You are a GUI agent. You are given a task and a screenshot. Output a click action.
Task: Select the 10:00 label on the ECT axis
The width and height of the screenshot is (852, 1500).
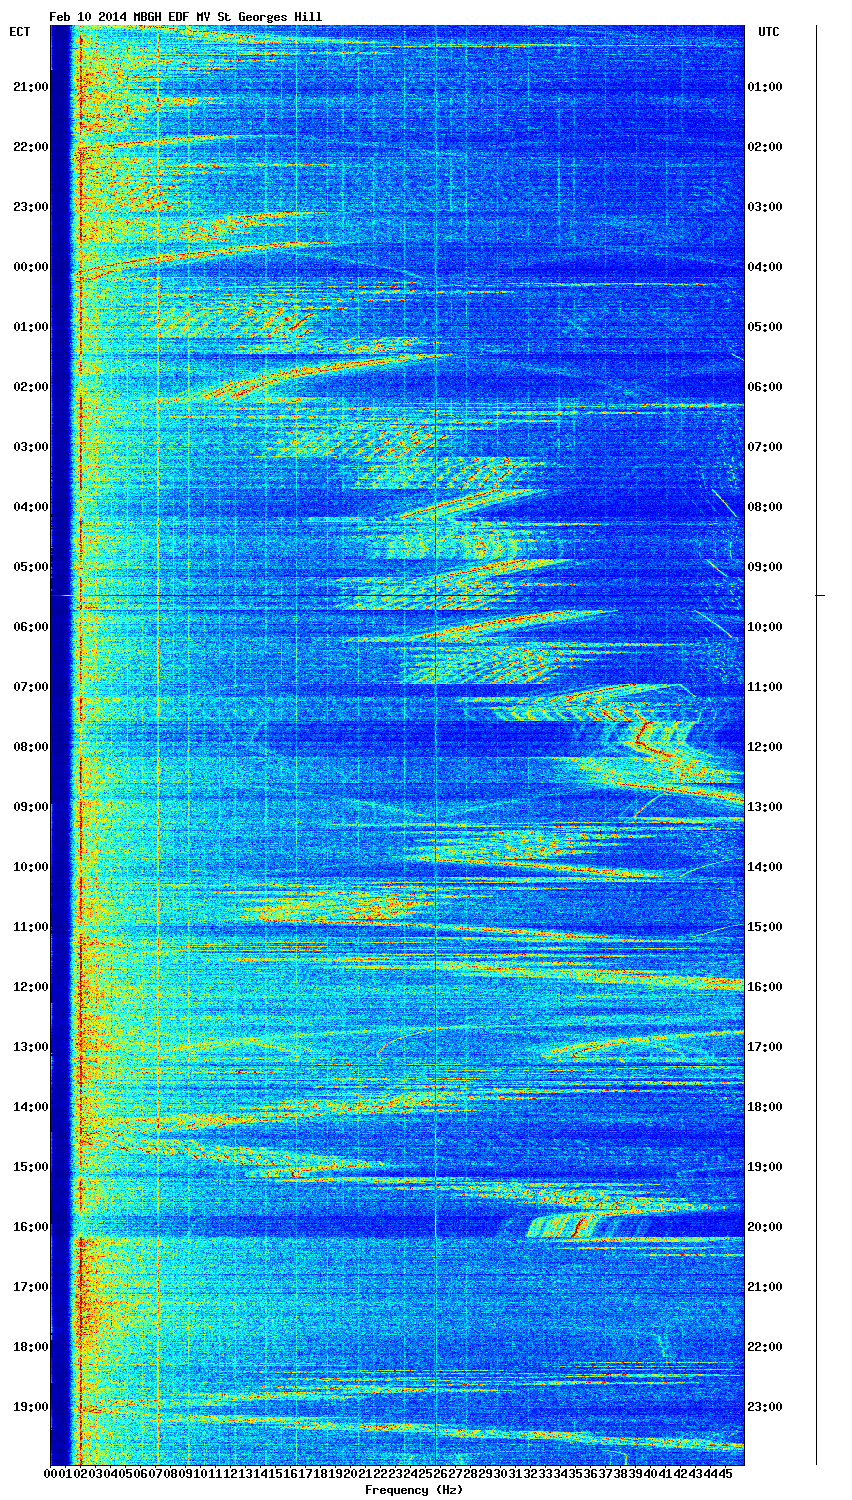coord(31,867)
